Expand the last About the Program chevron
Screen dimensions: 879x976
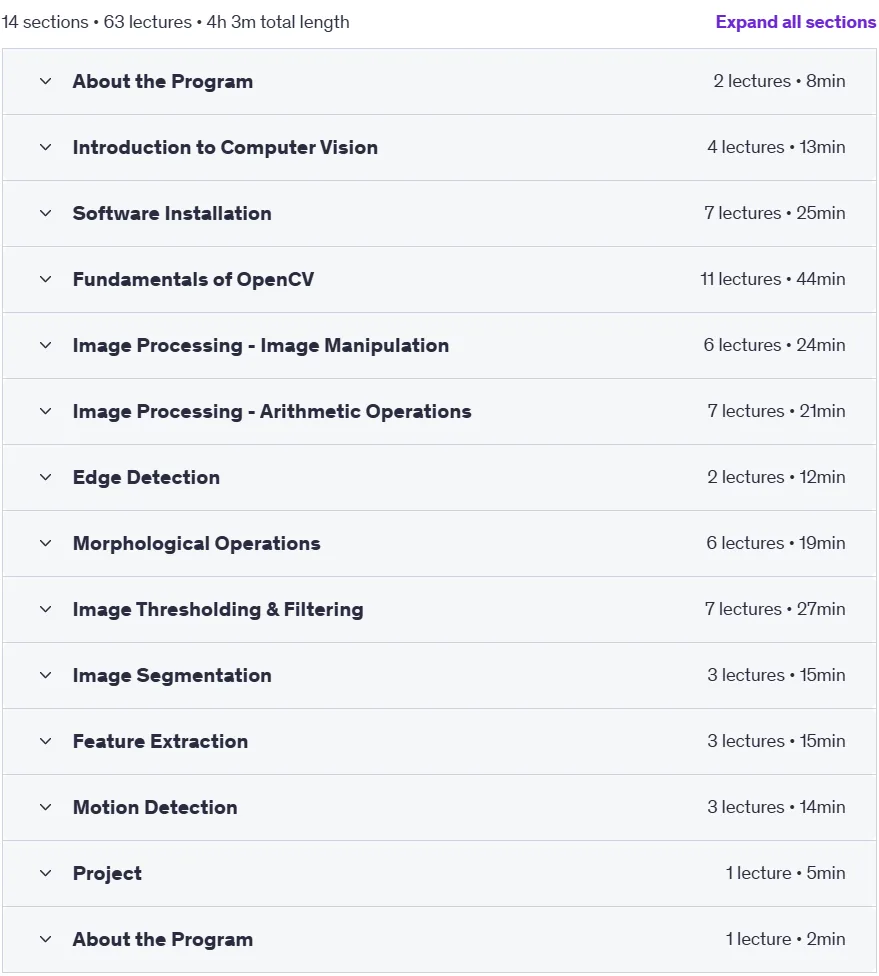click(45, 939)
